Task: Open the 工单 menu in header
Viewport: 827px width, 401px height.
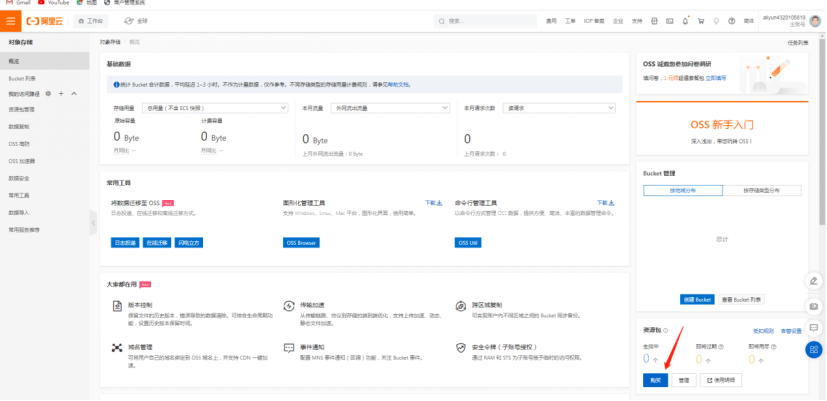Action: (570, 21)
